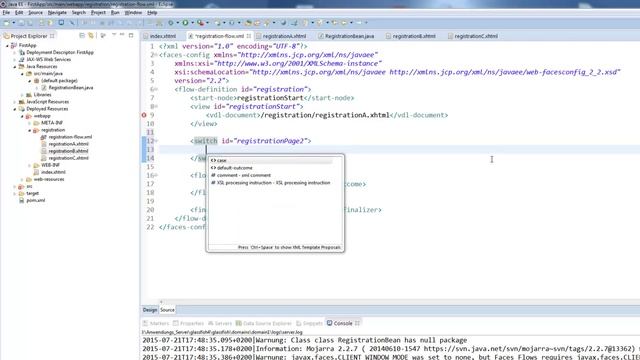Expand Deployment Descriptor: FirstApp node
Viewport: 640px width, 360px height.
(x=15, y=53)
